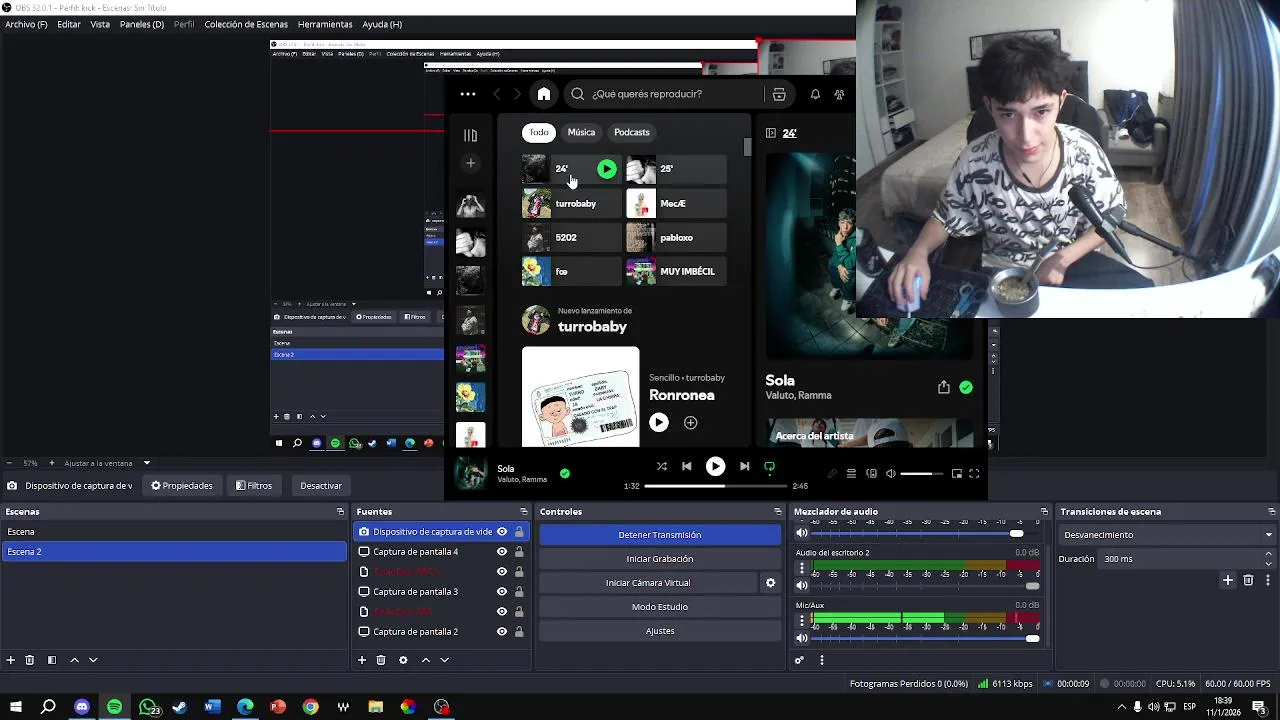Move the scene down with the arrow
1280x720 pixels.
click(93, 660)
